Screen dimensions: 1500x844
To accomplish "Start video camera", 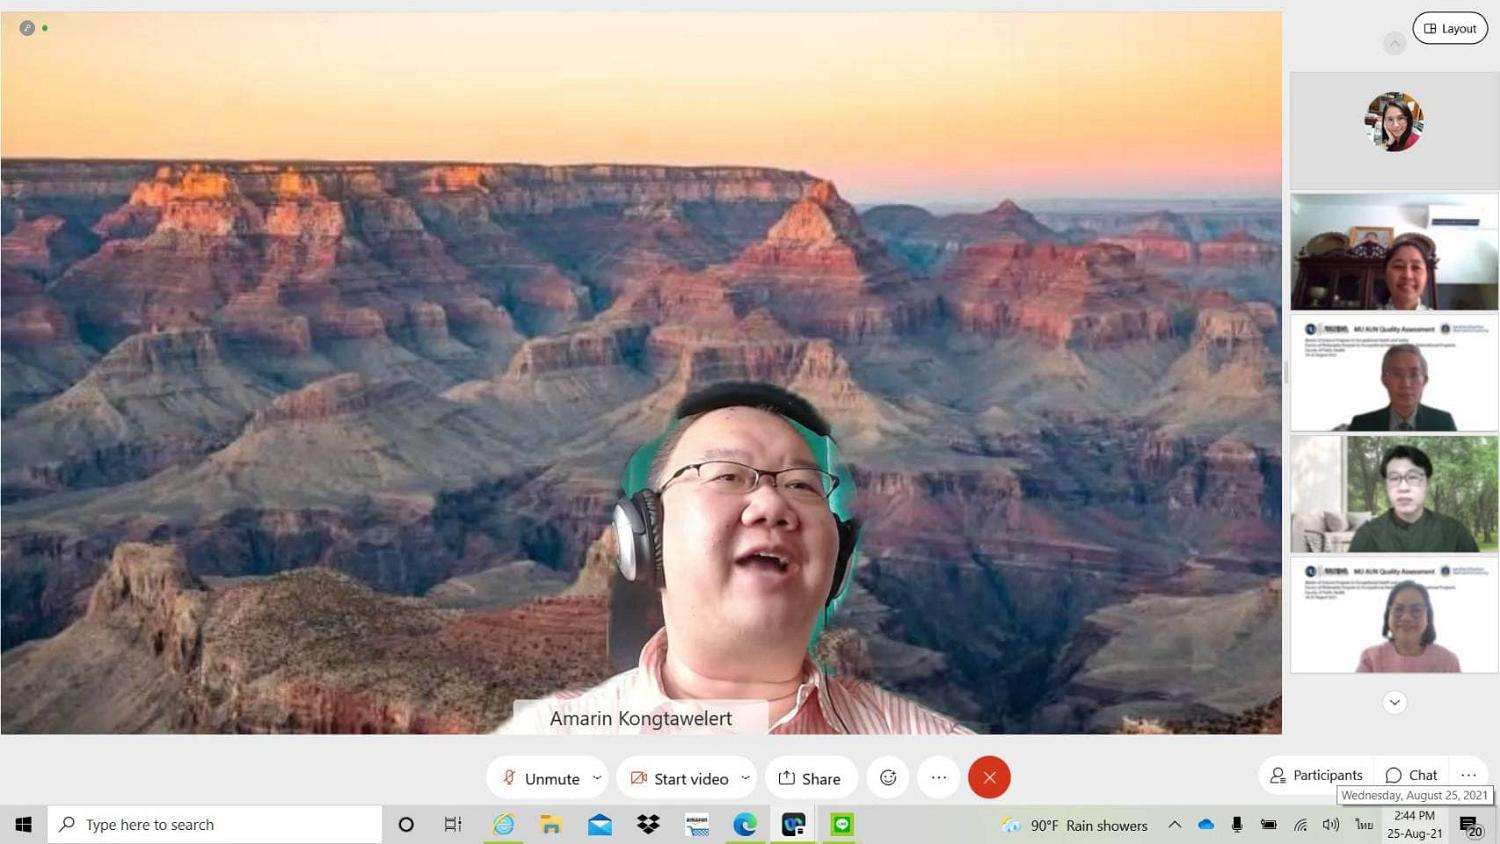I will (x=679, y=778).
